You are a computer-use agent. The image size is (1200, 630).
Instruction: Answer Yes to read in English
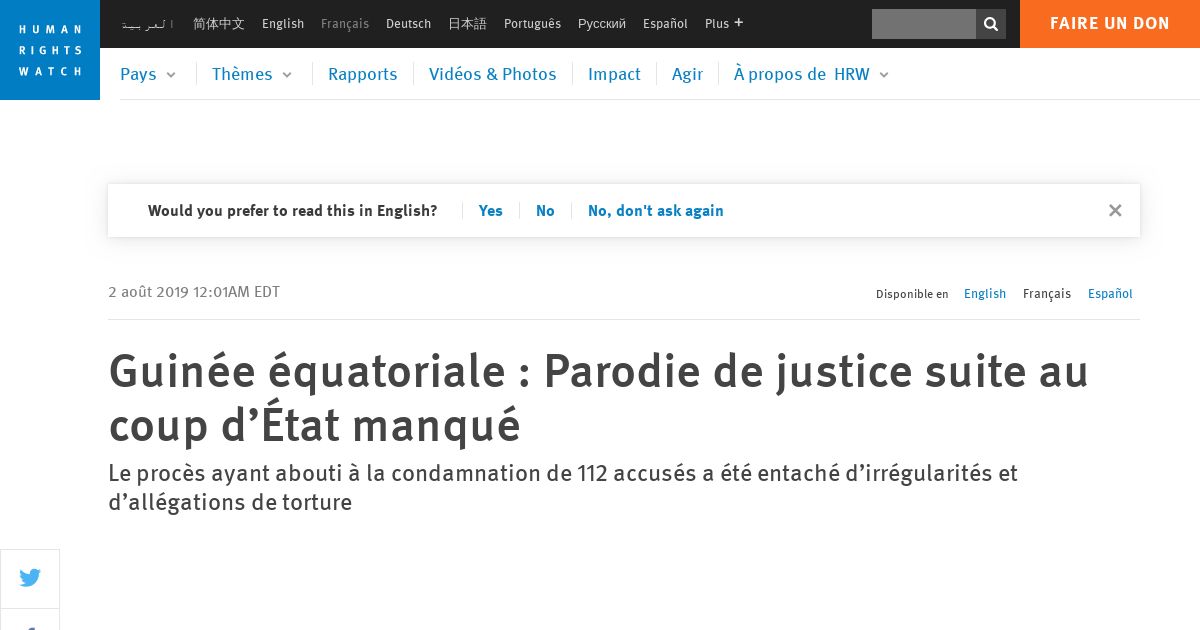pos(490,211)
